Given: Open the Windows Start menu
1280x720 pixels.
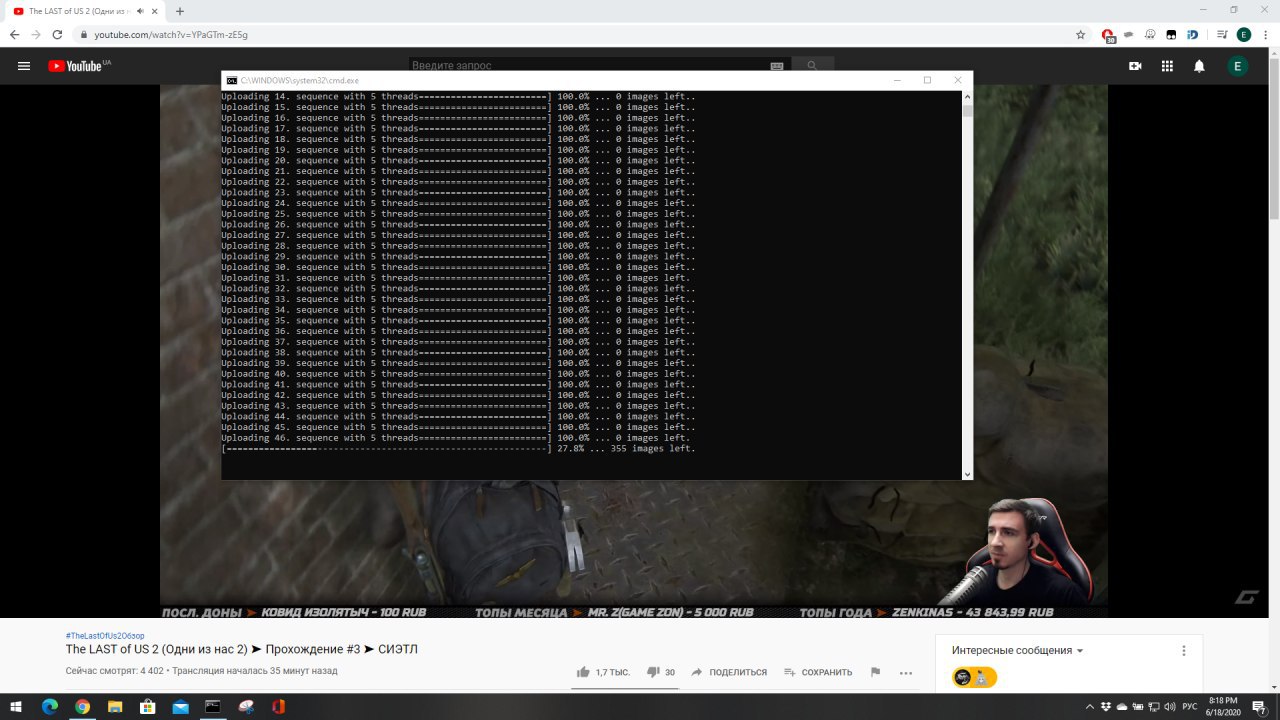Looking at the screenshot, I should point(17,706).
